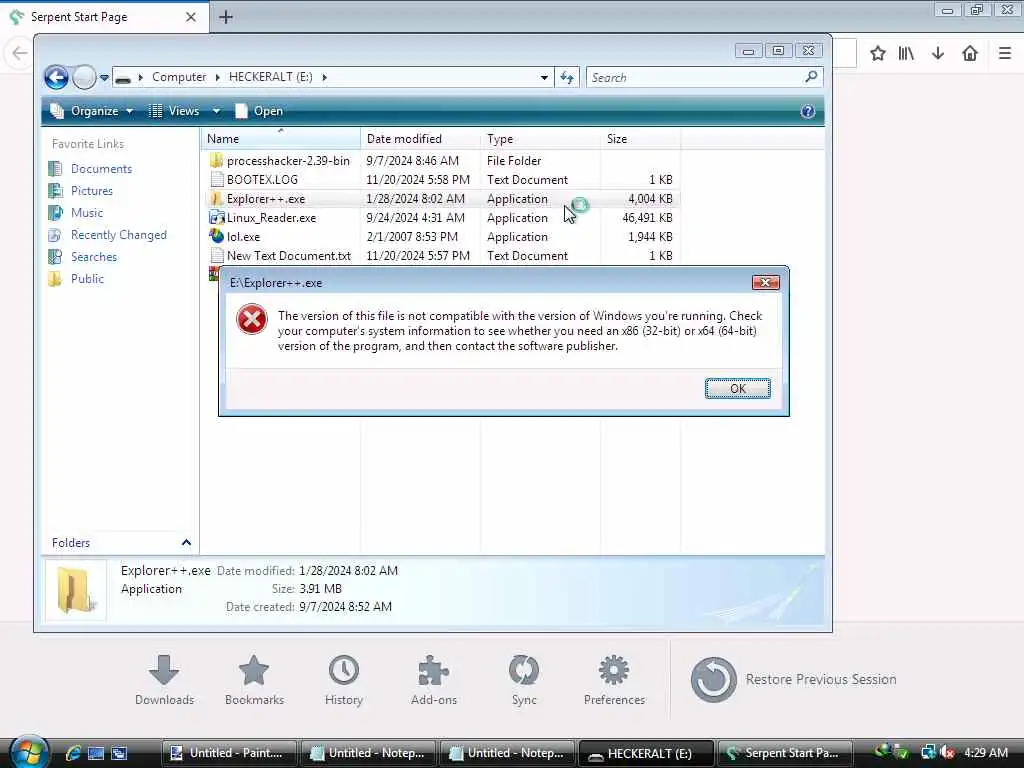Close the Serpent Start Page tab
The height and width of the screenshot is (768, 1024).
tap(191, 17)
